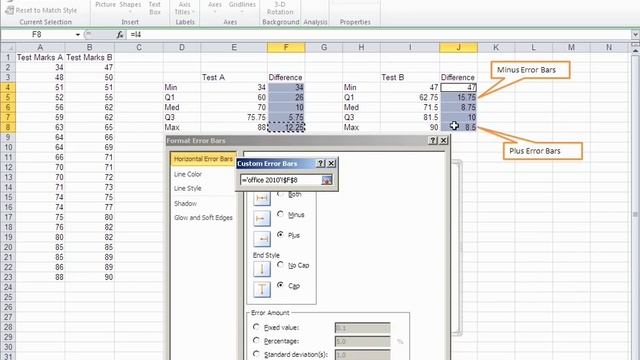640x360 pixels.
Task: Click cell F8 containing 12.25
Action: click(286, 127)
